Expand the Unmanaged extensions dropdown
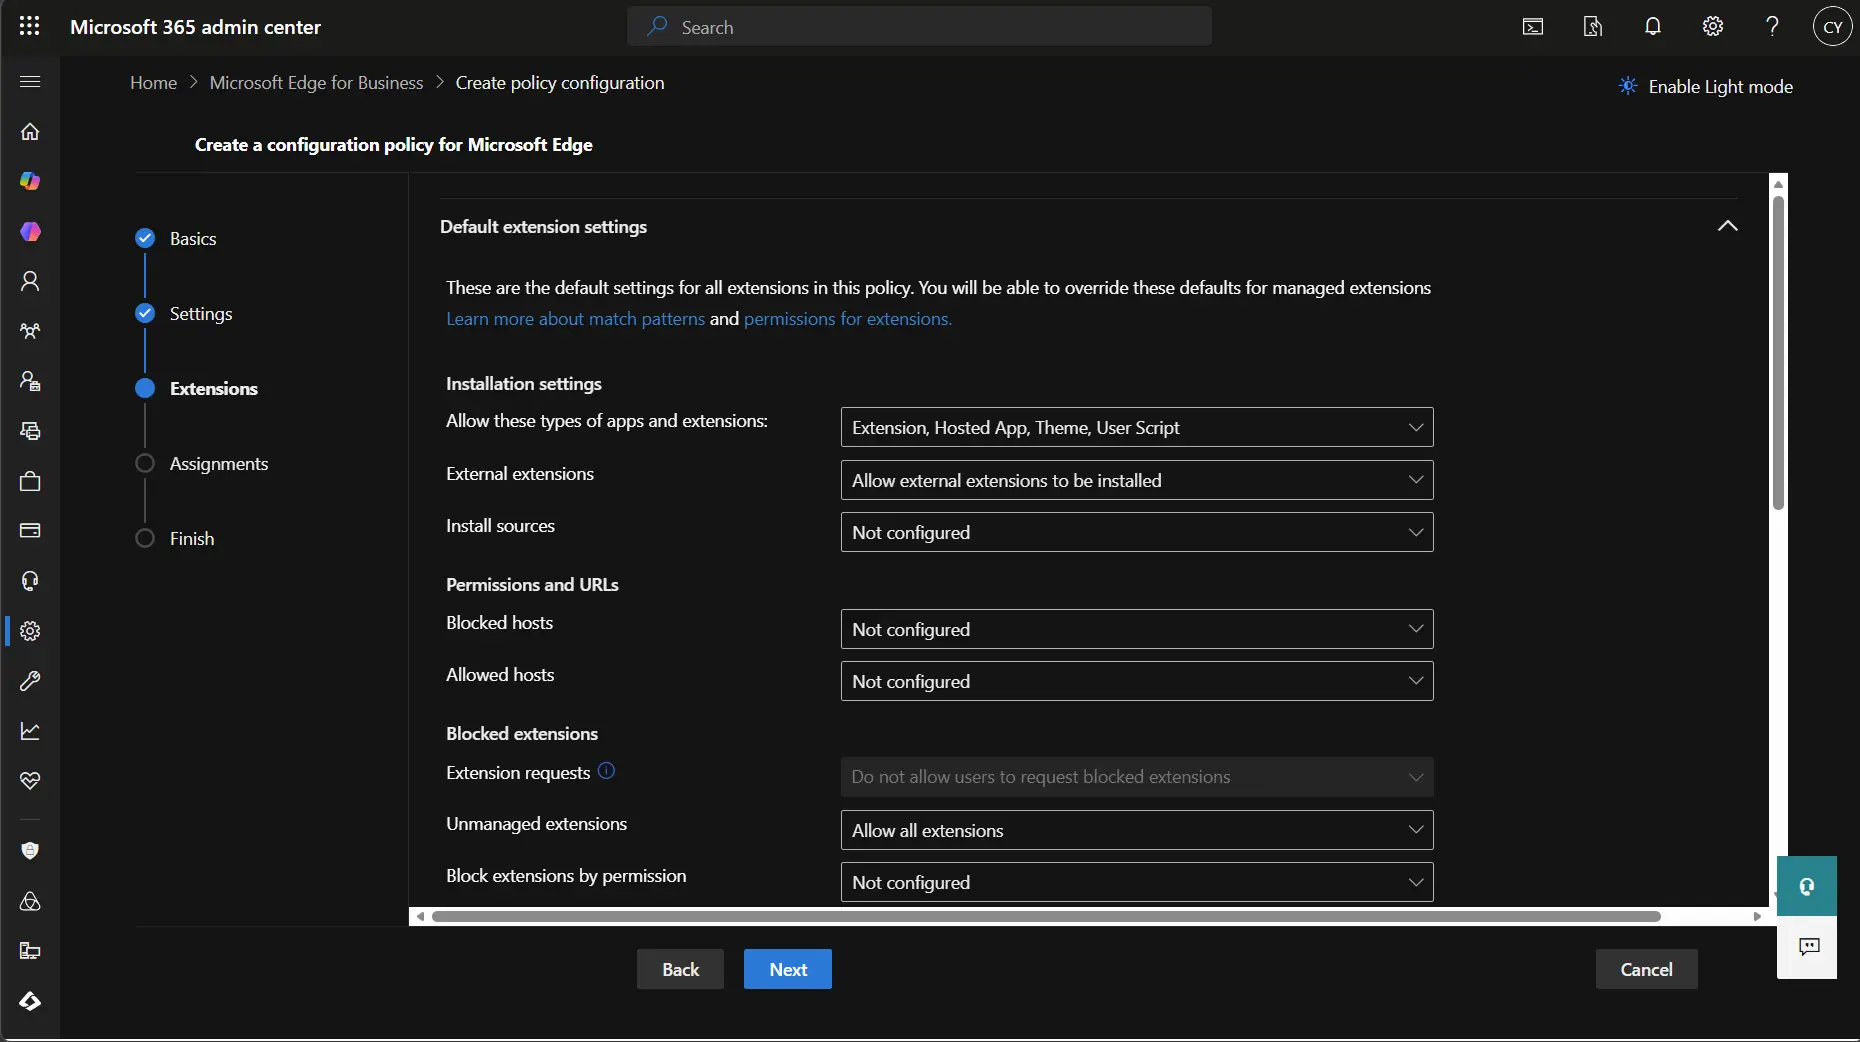This screenshot has width=1860, height=1042. tap(1136, 830)
